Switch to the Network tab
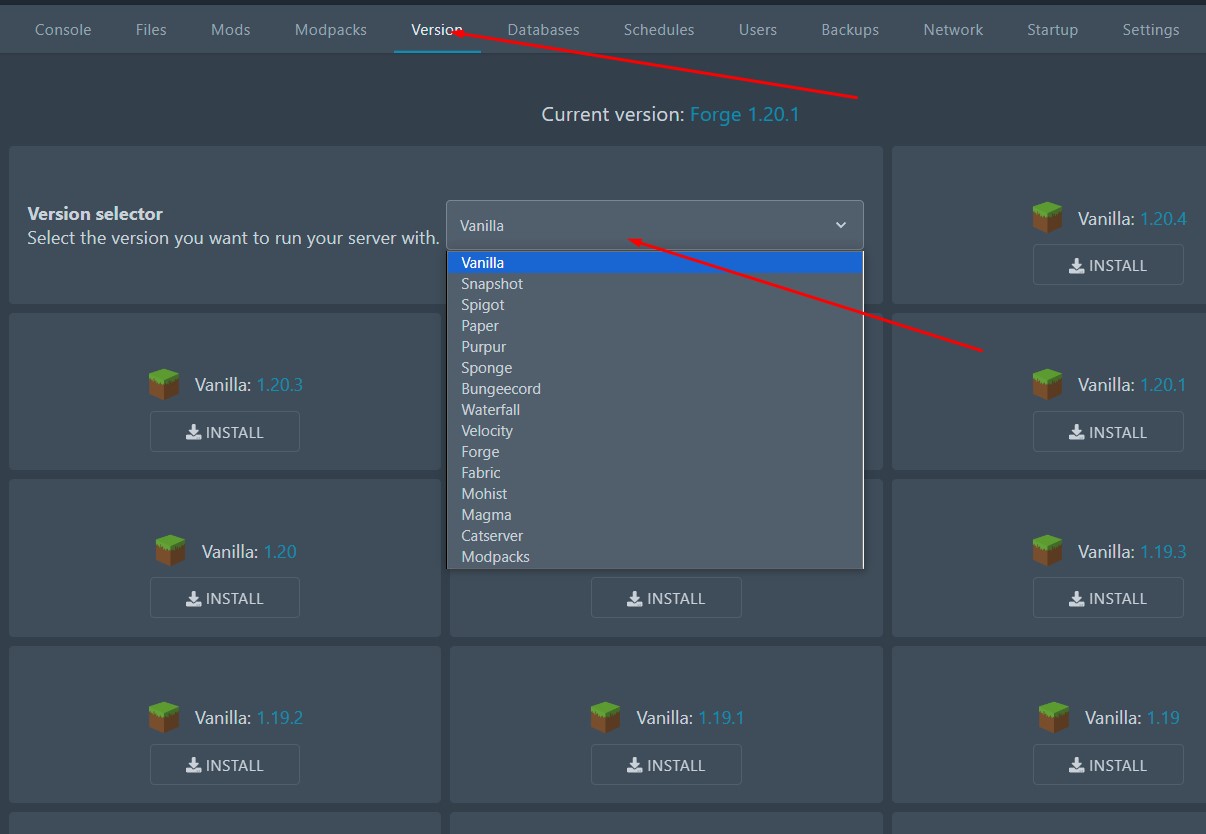 click(x=953, y=29)
